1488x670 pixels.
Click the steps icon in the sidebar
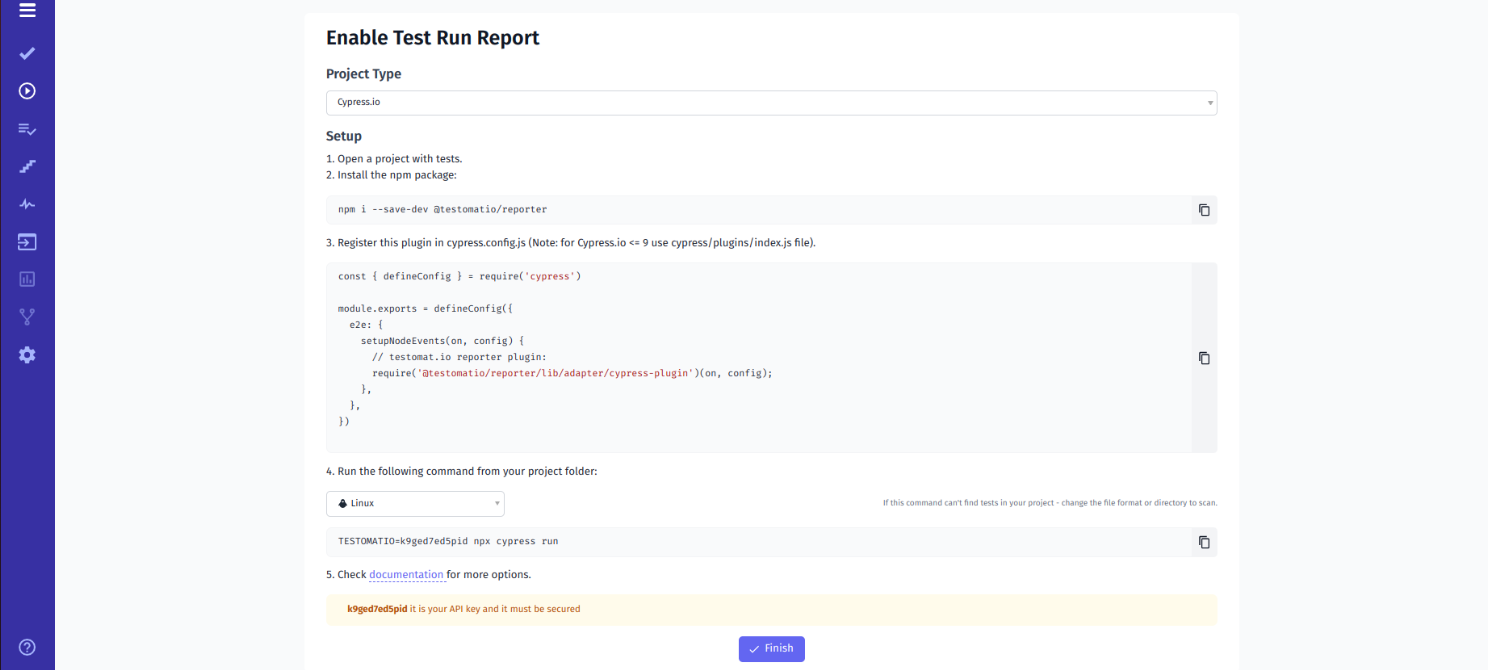27,166
